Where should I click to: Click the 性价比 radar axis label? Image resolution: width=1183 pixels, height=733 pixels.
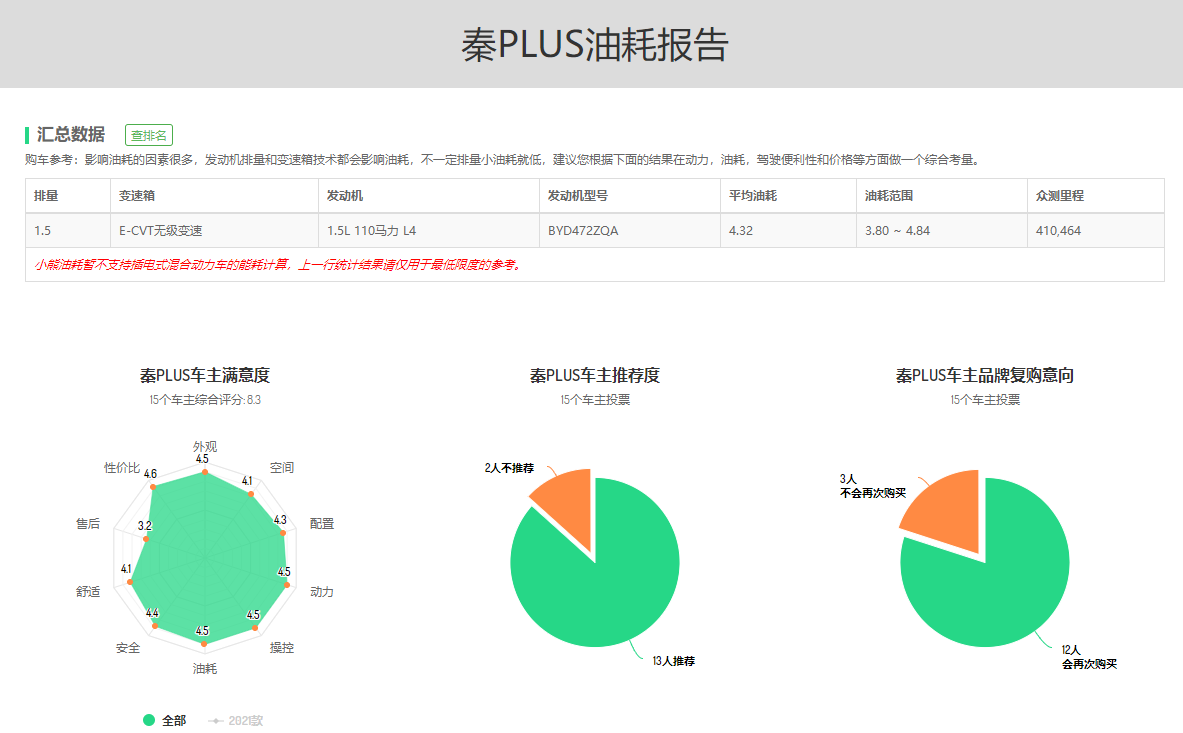[121, 468]
